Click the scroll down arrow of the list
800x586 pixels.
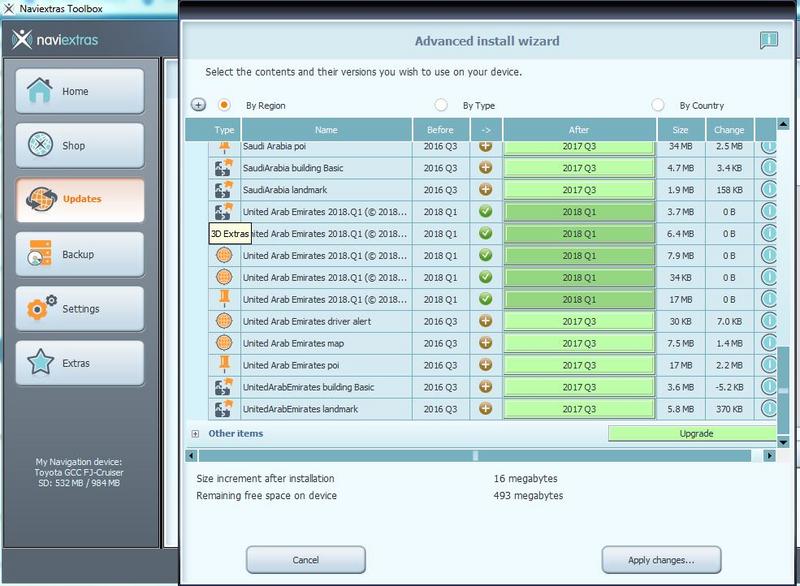783,442
